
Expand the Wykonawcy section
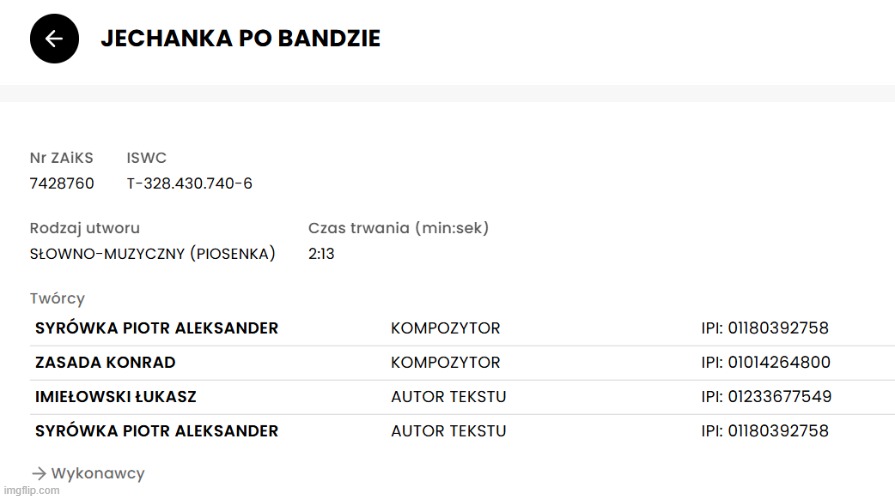[x=98, y=473]
